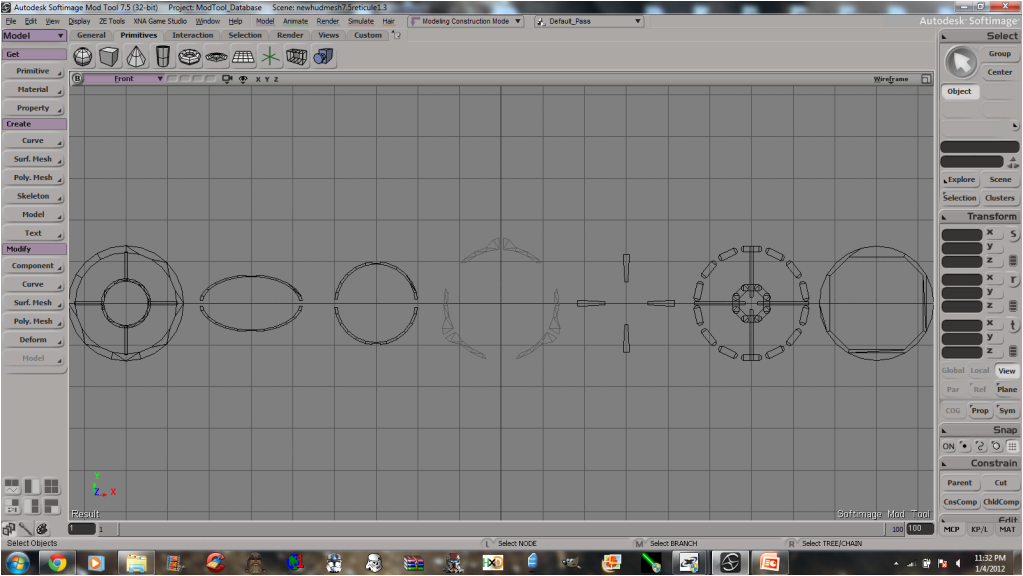This screenshot has height=576, width=1023.
Task: Collapse the Select panel
Action: (x=943, y=37)
